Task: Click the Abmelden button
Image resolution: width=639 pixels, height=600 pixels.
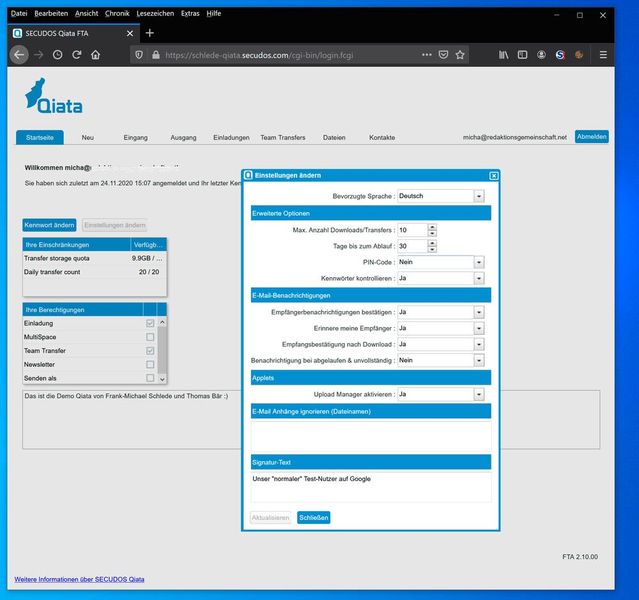Action: [x=592, y=137]
